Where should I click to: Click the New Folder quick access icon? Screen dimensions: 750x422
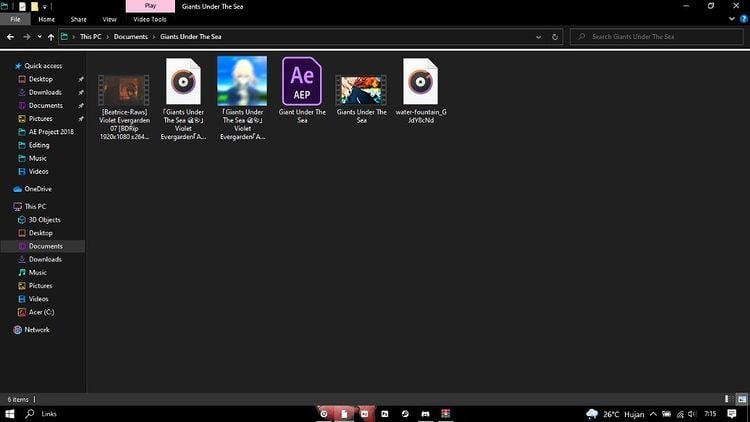[x=34, y=7]
